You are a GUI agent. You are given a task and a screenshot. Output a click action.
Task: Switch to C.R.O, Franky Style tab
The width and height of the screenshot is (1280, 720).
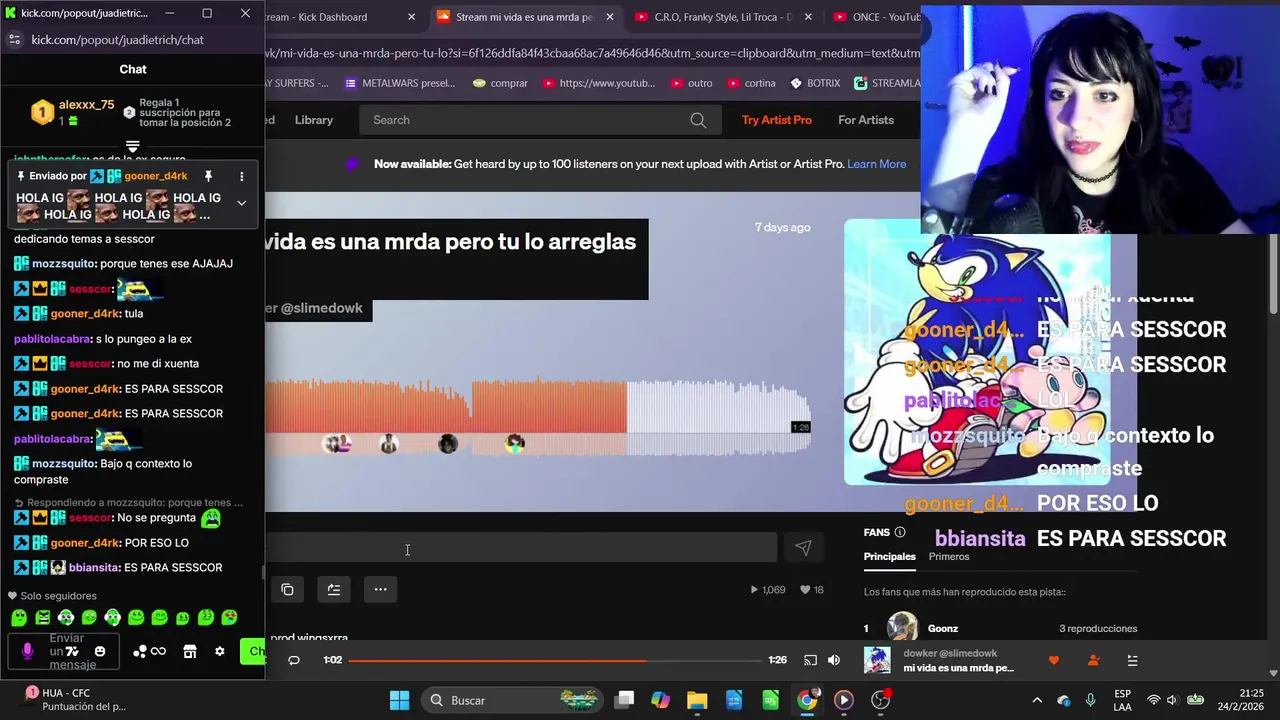click(723, 17)
